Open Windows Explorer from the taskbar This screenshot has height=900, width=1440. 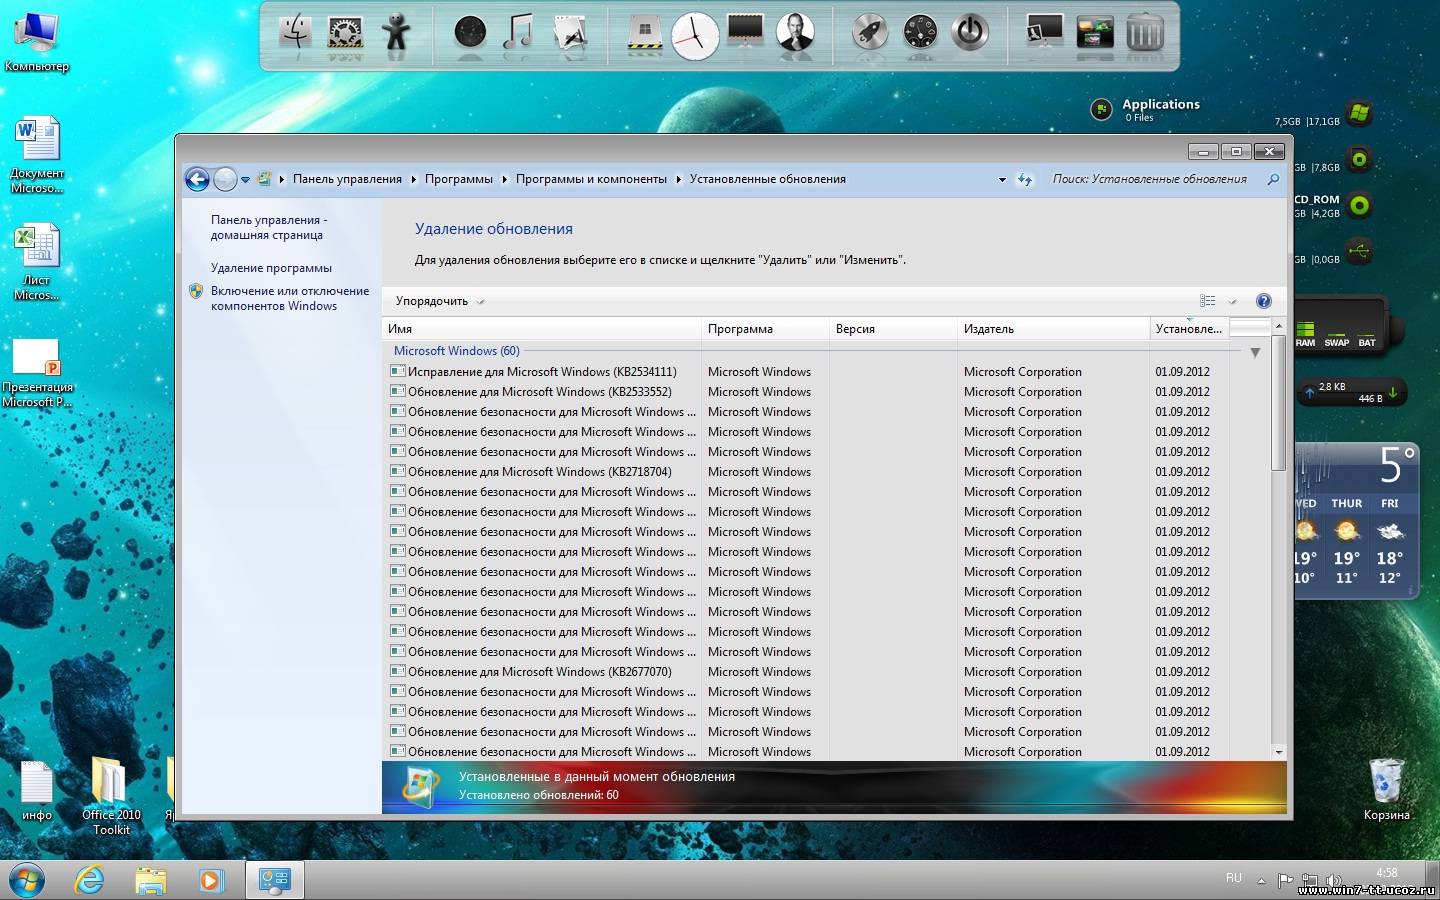pyautogui.click(x=150, y=880)
